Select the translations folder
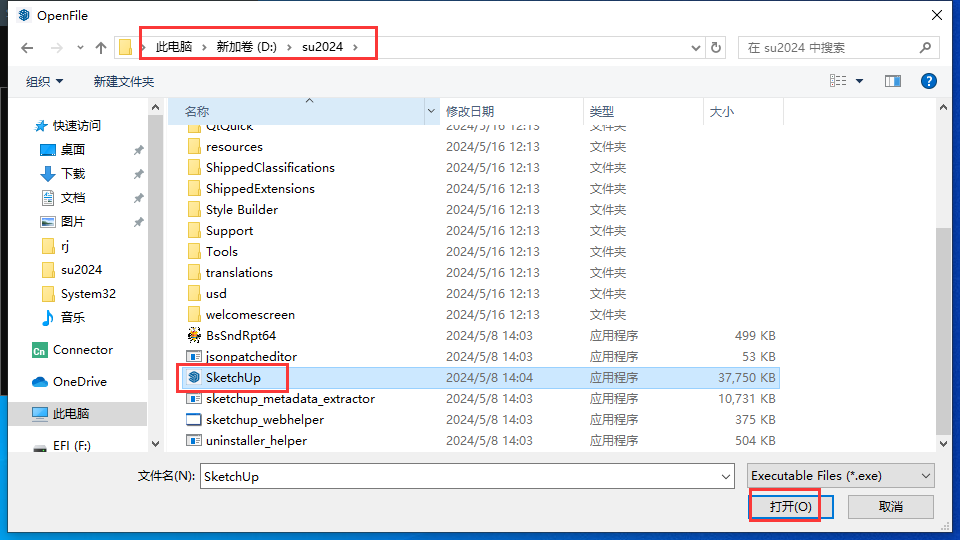Image resolution: width=960 pixels, height=540 pixels. click(x=239, y=272)
